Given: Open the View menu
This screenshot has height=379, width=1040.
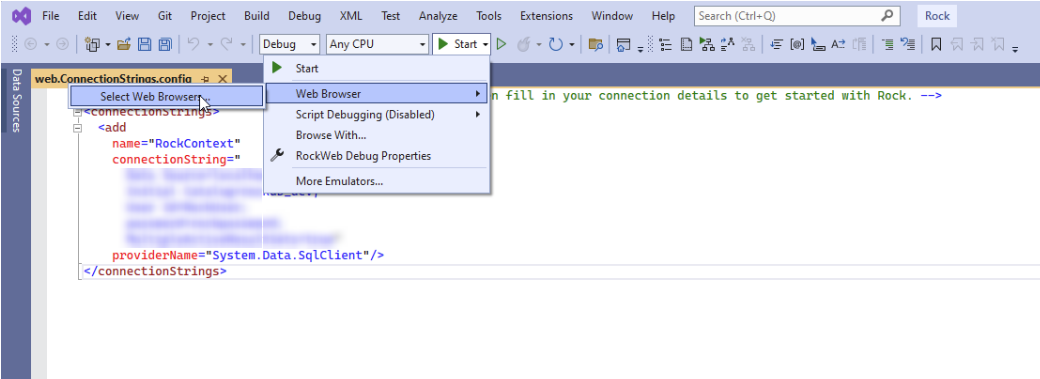Looking at the screenshot, I should click(127, 15).
